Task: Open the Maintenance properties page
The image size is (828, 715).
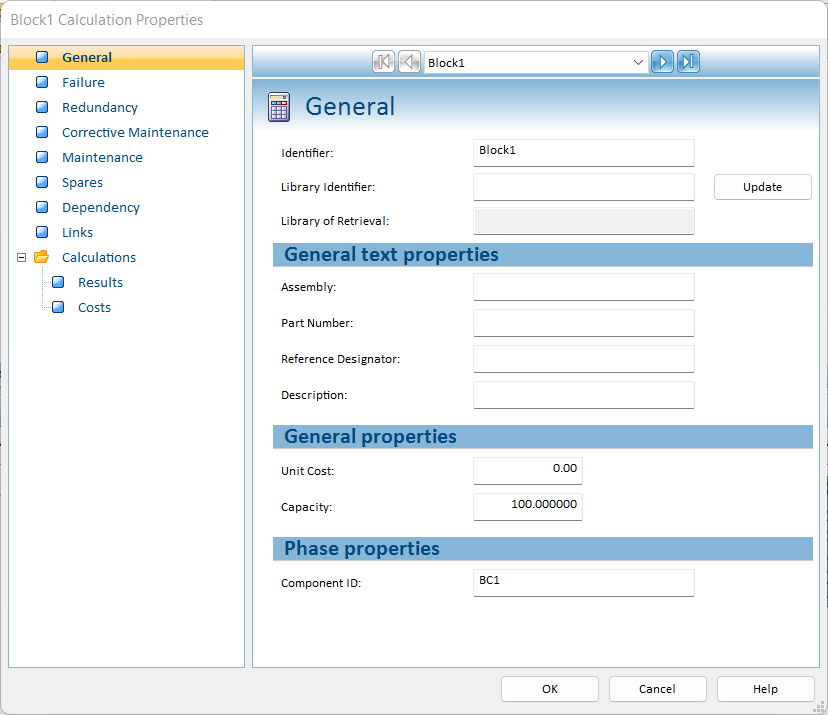Action: [x=102, y=157]
